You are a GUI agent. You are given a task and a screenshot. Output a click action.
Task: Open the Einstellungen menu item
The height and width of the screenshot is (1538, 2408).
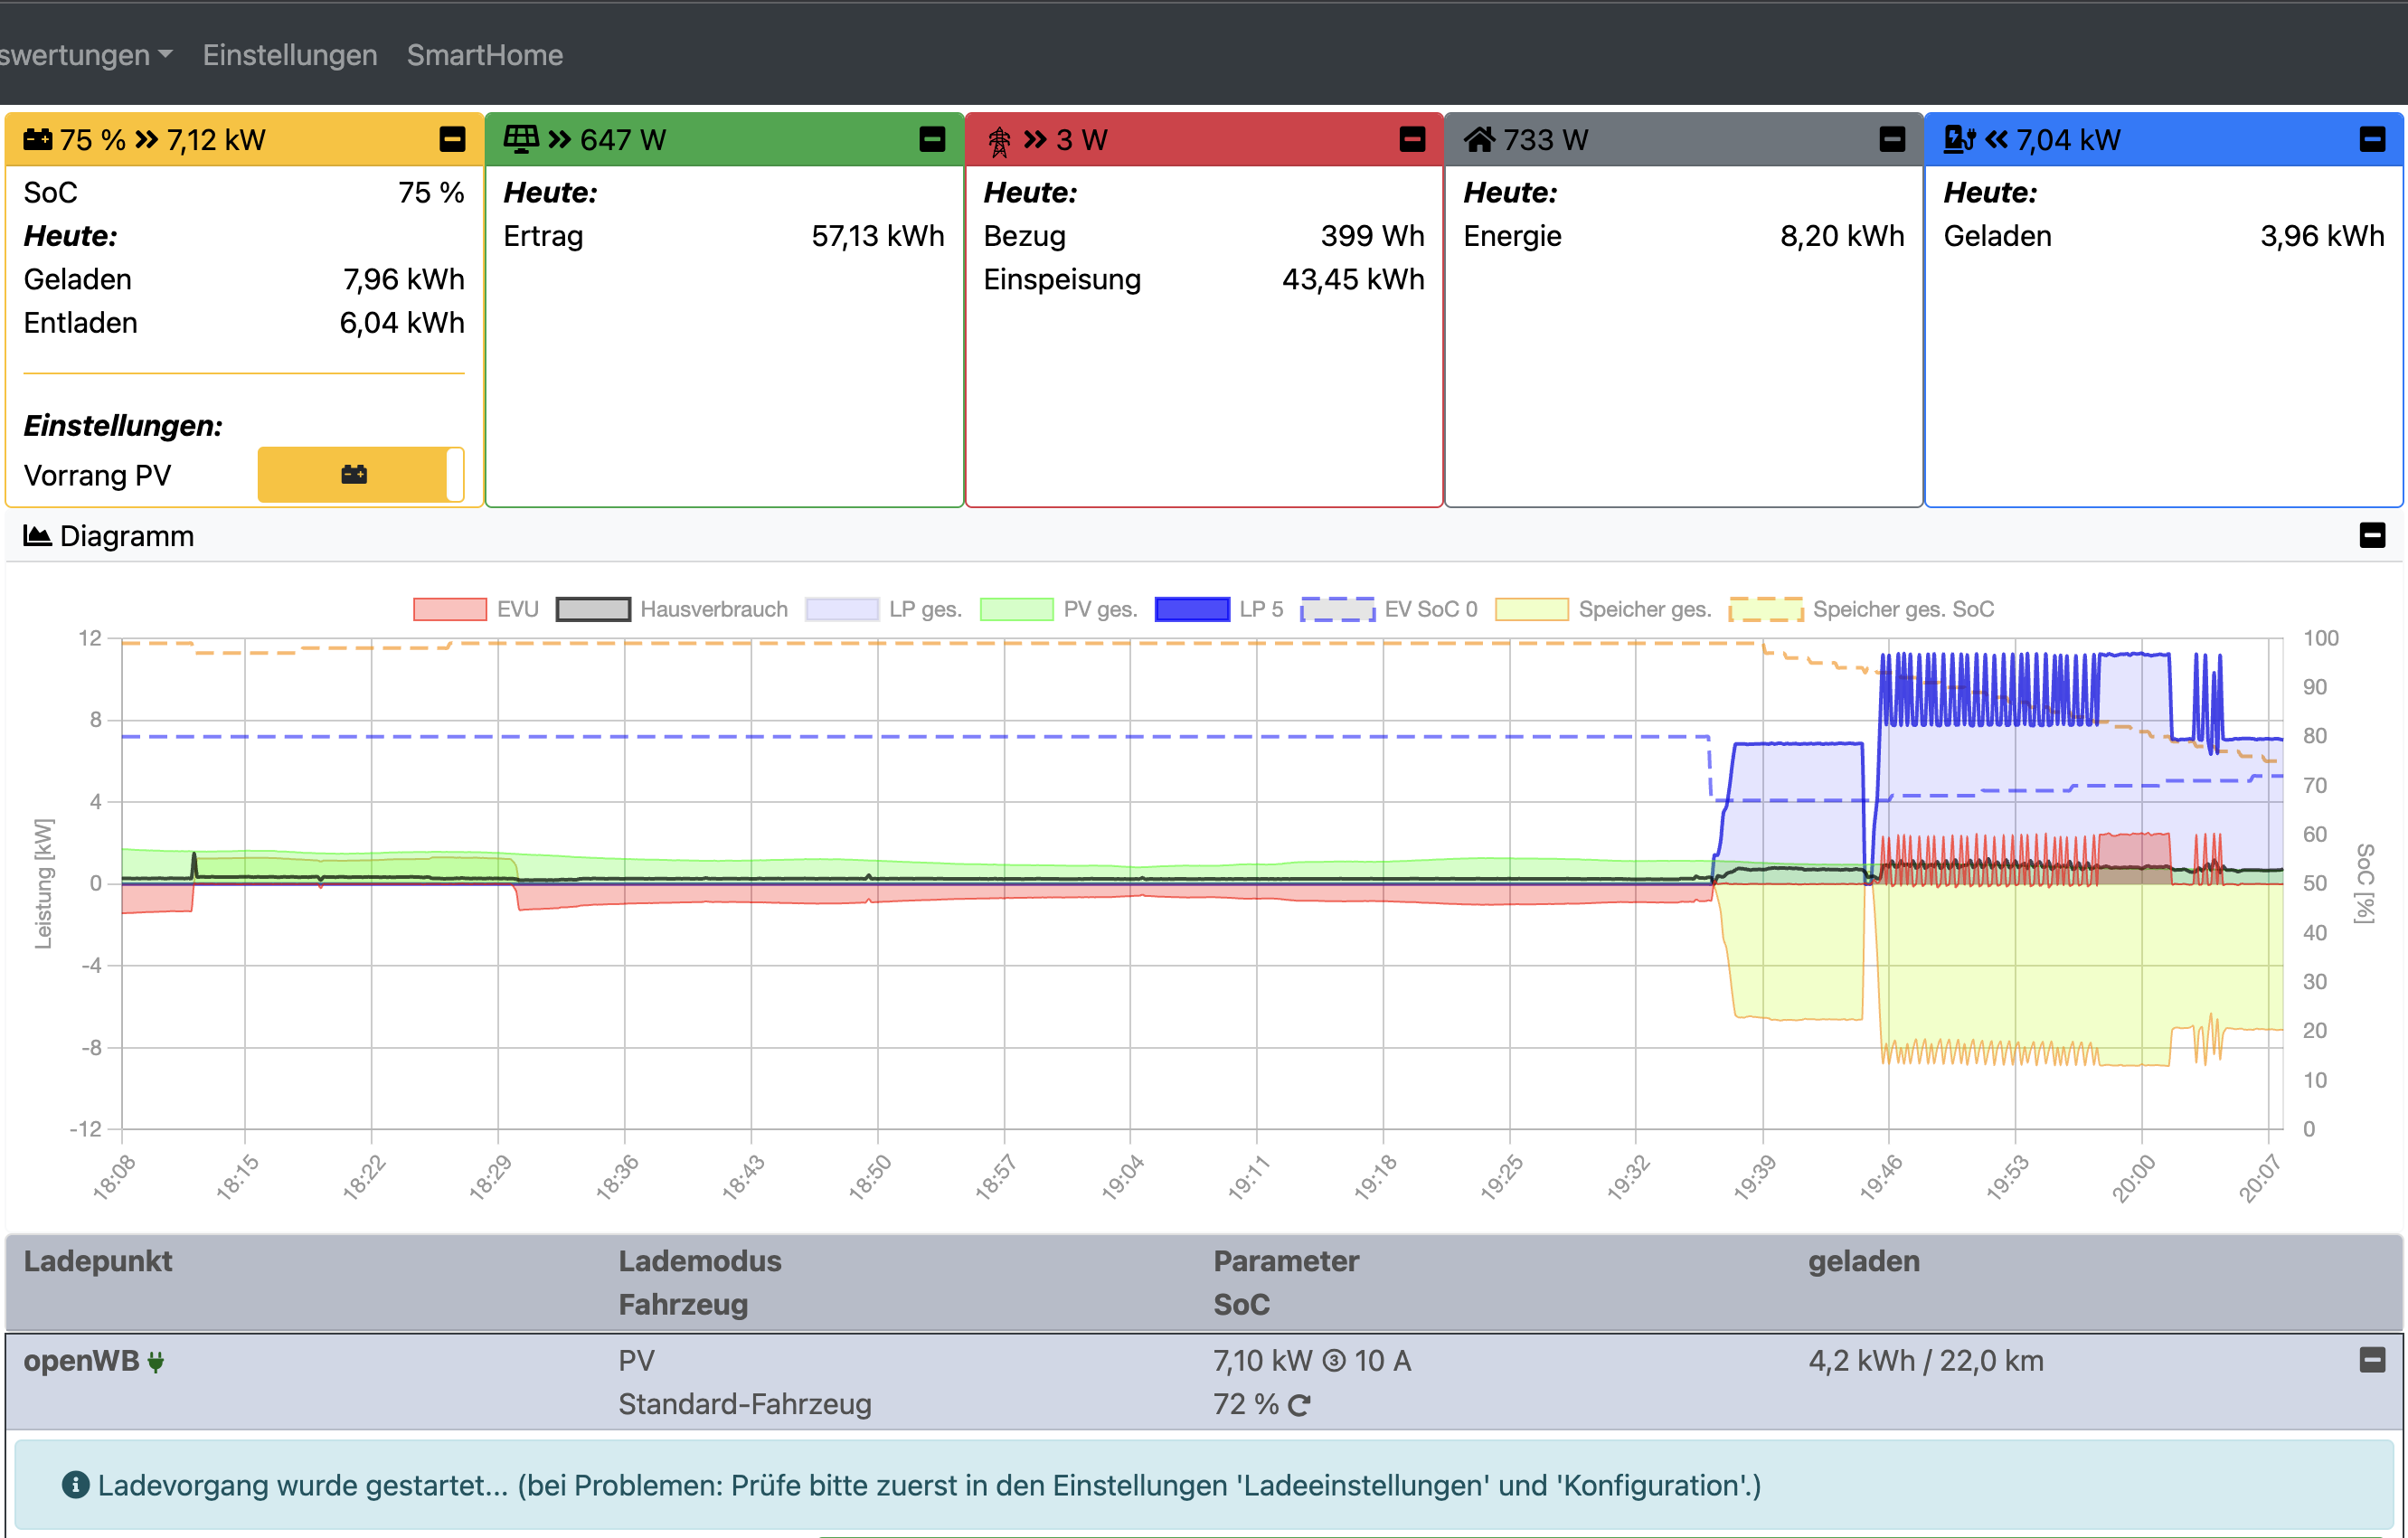[290, 55]
